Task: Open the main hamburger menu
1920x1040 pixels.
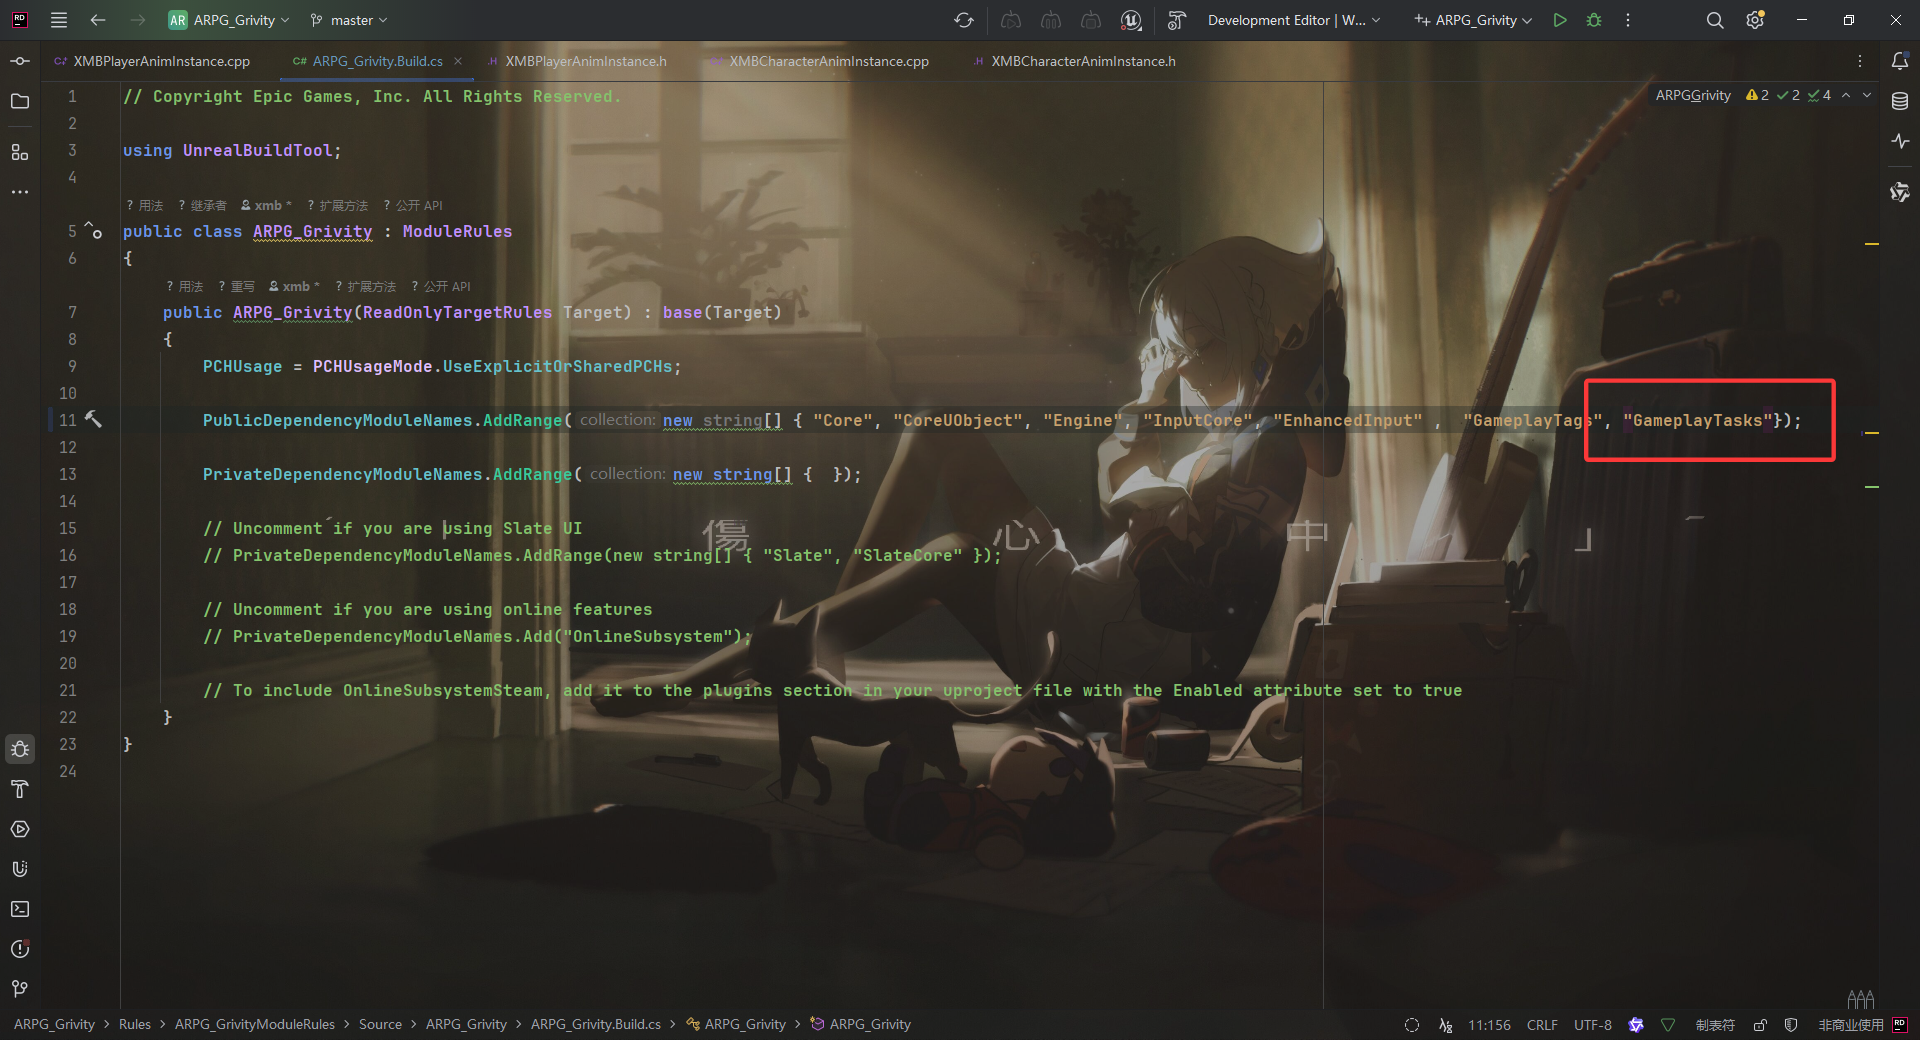Action: (x=59, y=20)
